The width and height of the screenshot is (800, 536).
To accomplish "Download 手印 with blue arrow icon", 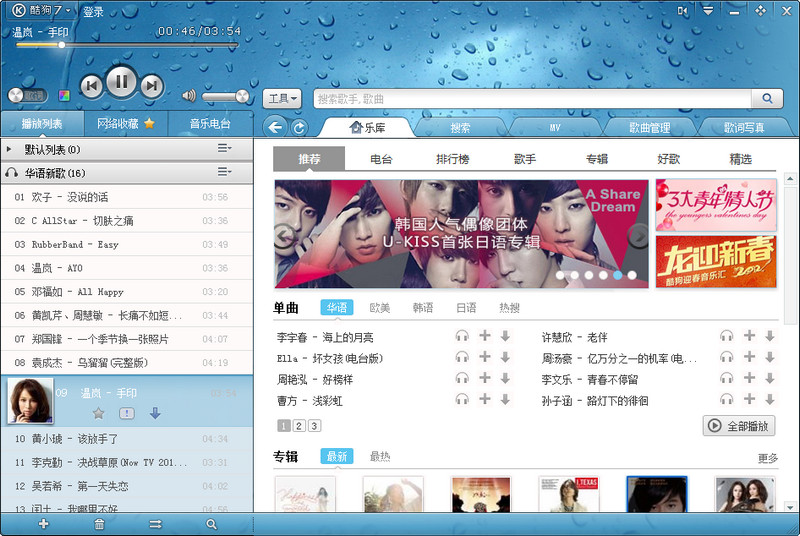I will (156, 413).
